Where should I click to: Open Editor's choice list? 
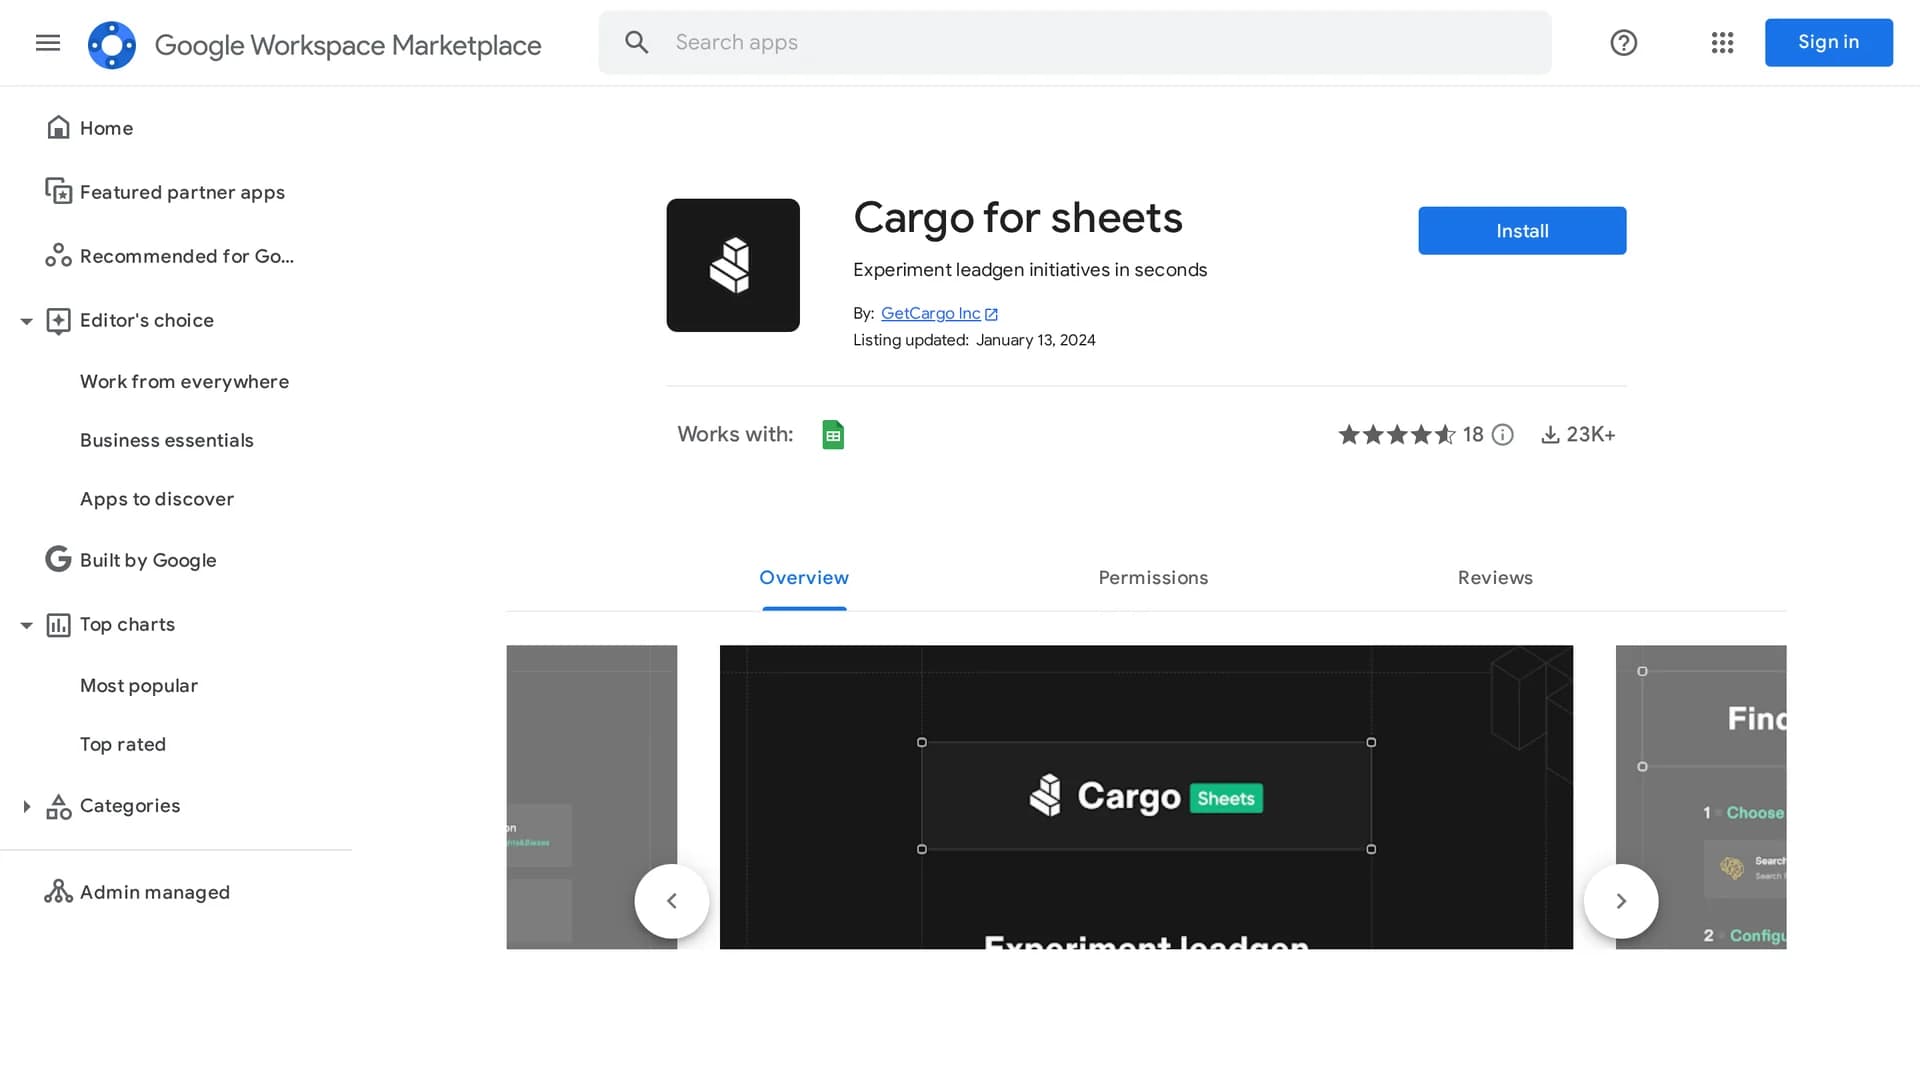pos(147,320)
